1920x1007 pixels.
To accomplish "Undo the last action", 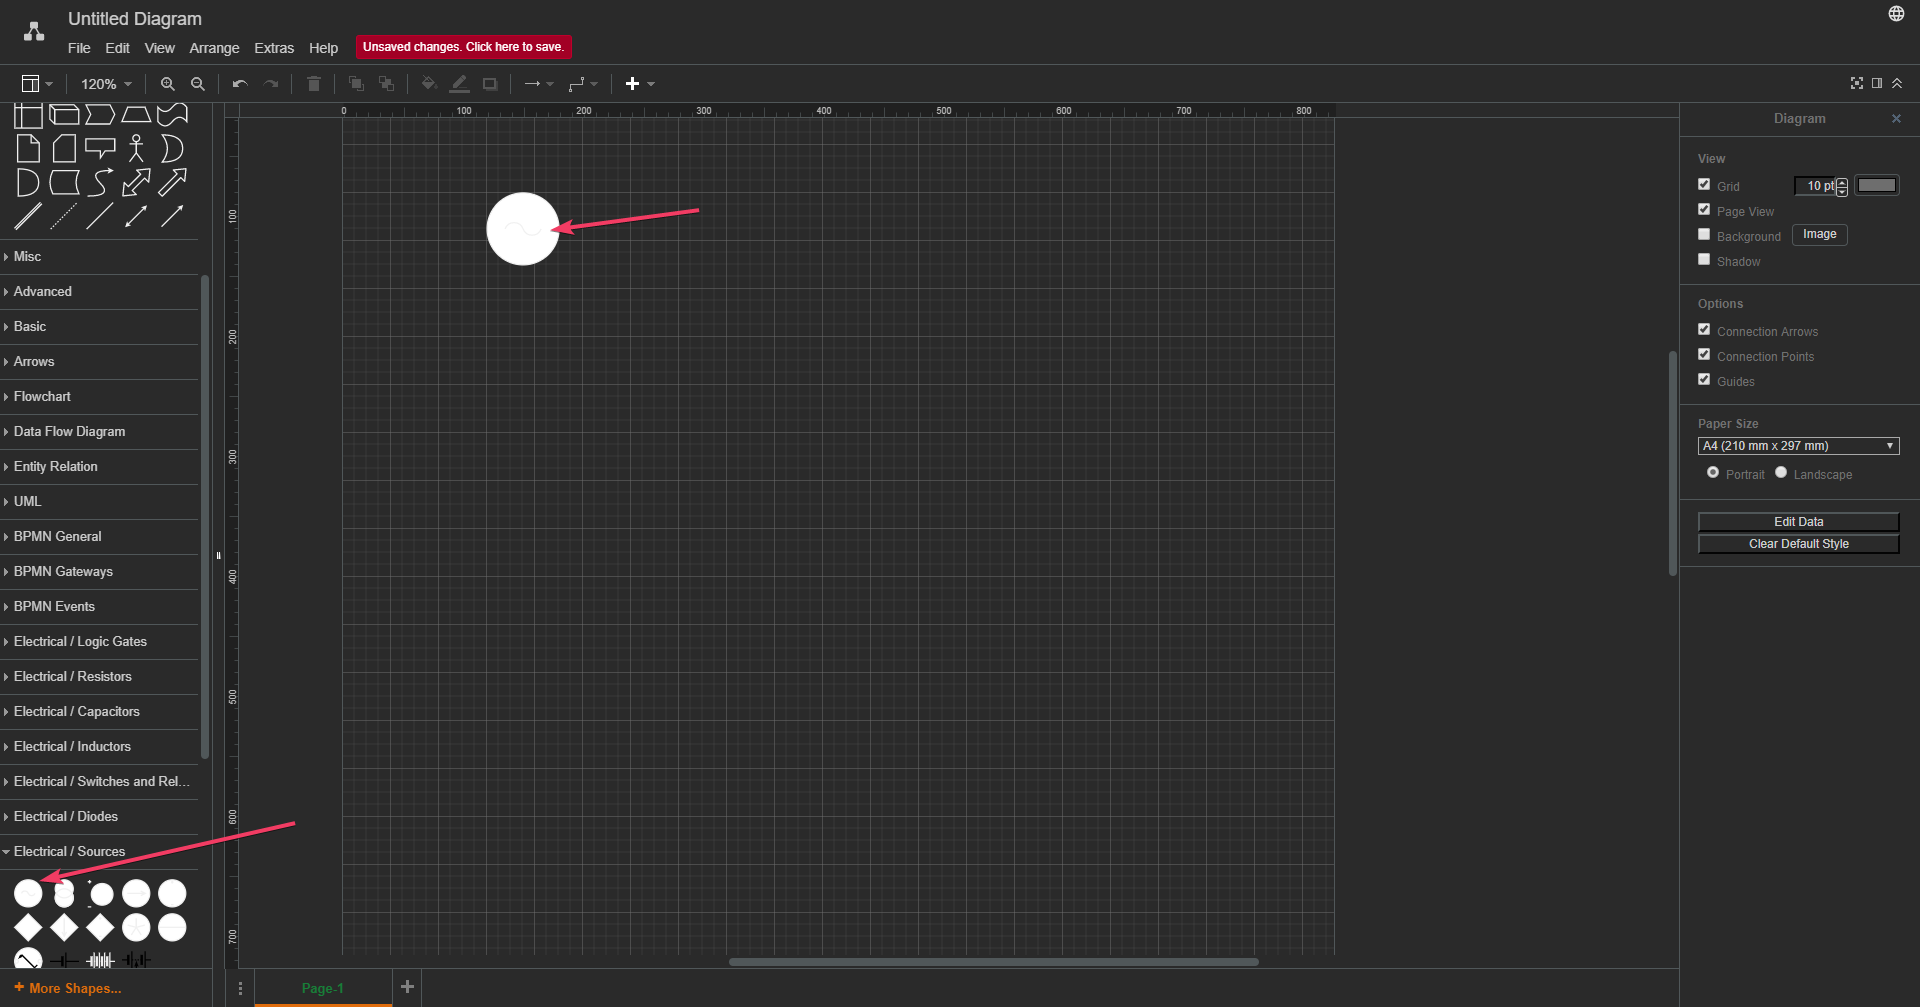I will click(x=240, y=84).
